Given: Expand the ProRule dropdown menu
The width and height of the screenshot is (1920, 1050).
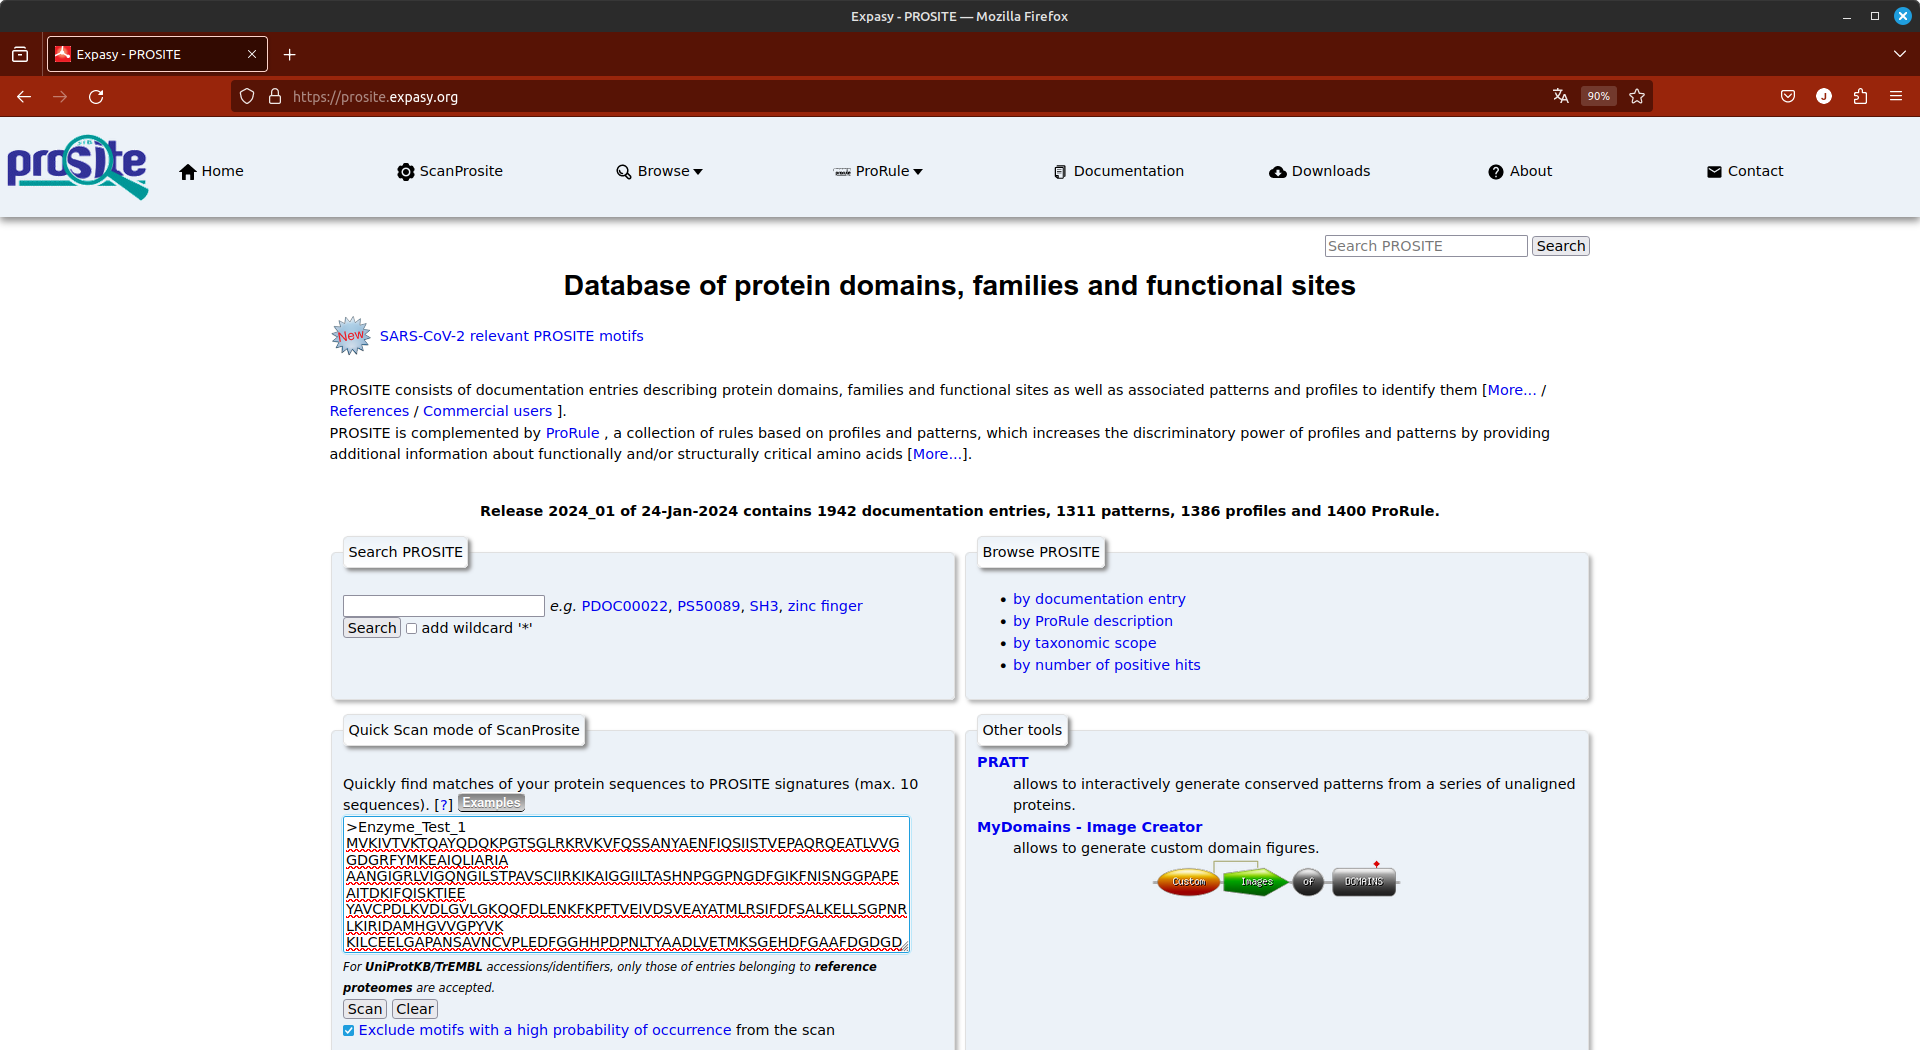Looking at the screenshot, I should tap(879, 171).
